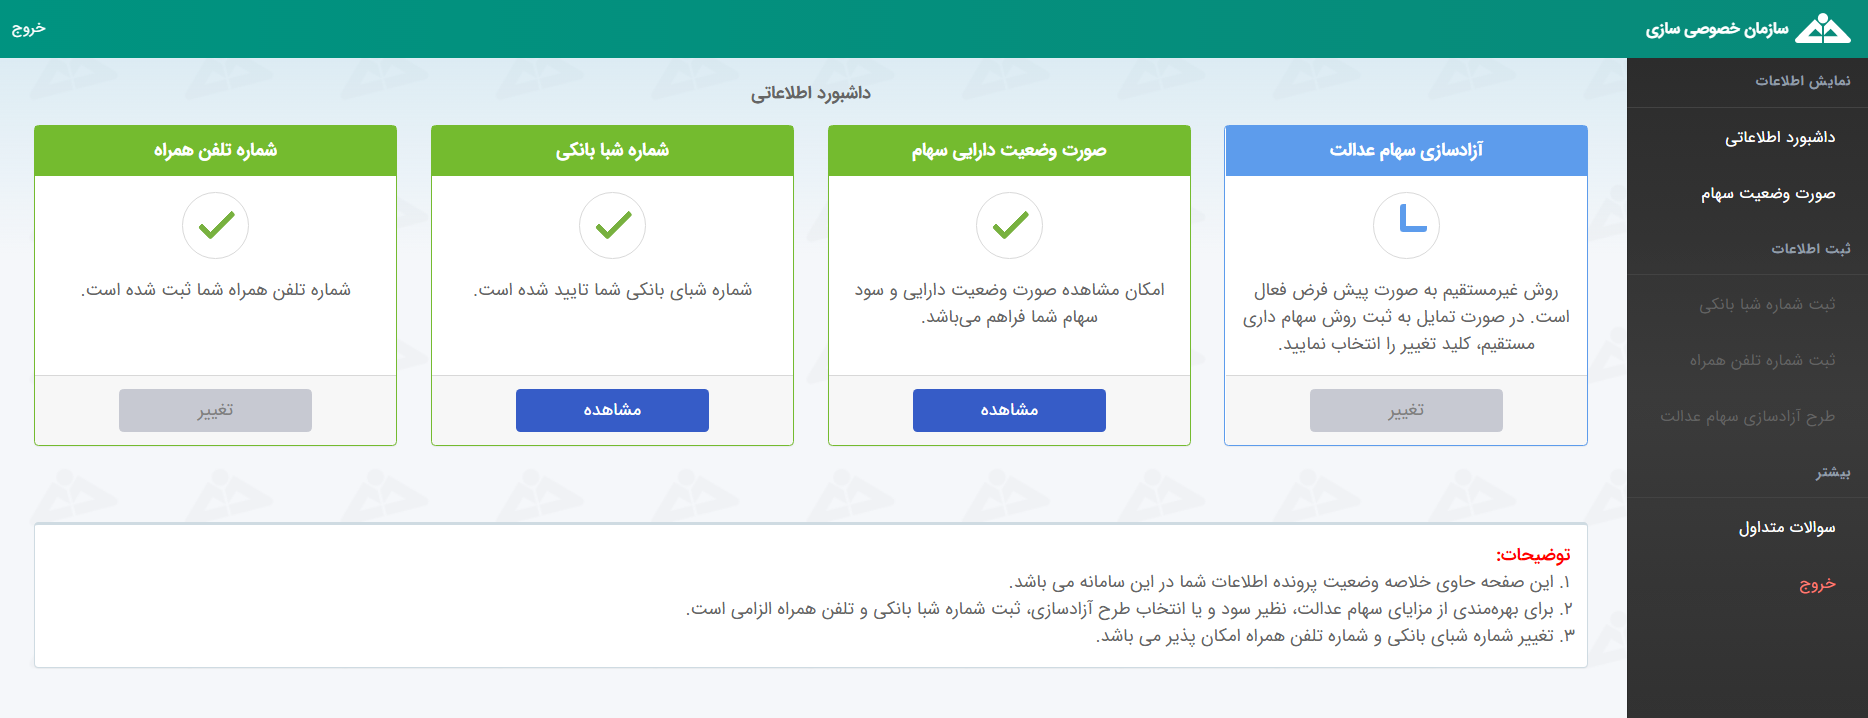Open طرح آزادسازی سهام عدالت sidebar item
1868x718 pixels.
pyautogui.click(x=1747, y=416)
